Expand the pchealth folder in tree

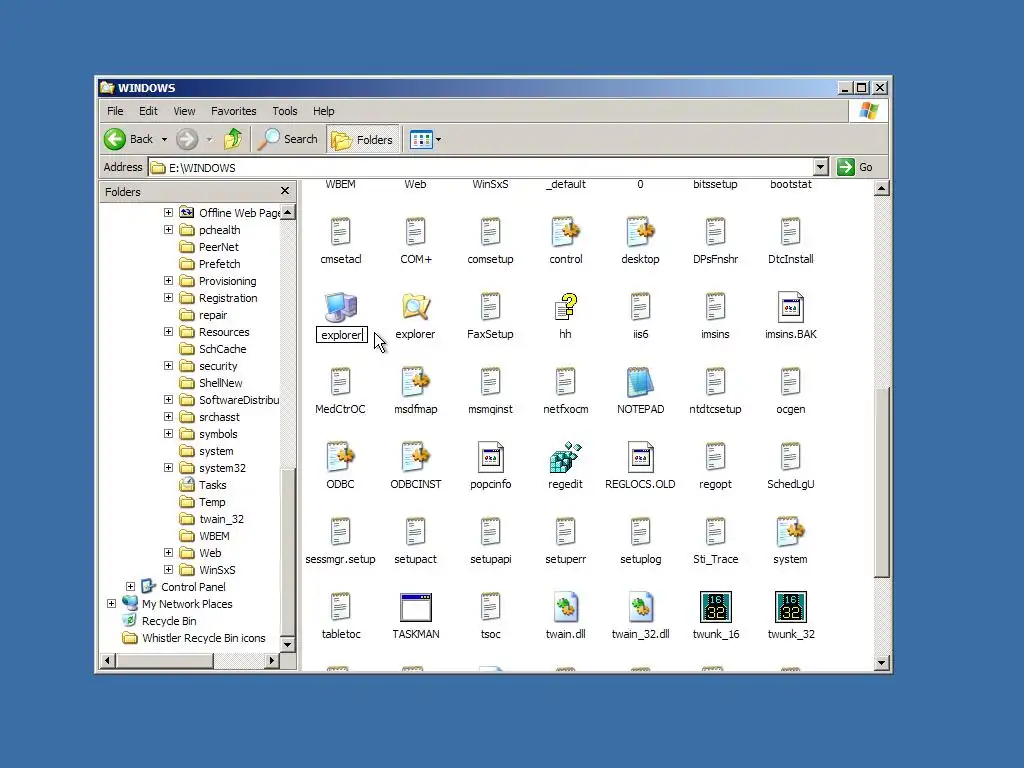coord(168,230)
